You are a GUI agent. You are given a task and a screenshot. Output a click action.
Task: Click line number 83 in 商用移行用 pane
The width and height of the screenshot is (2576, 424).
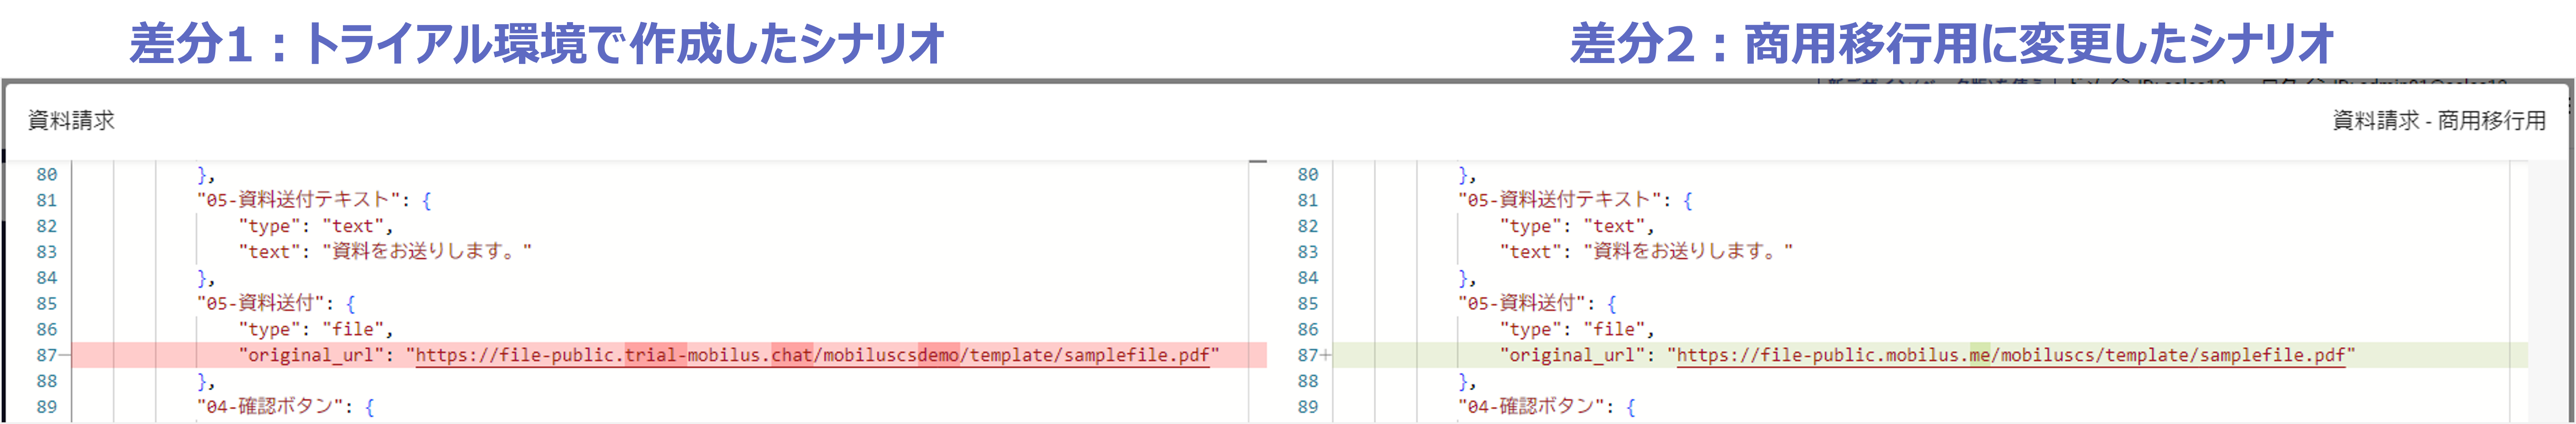[x=1308, y=252]
